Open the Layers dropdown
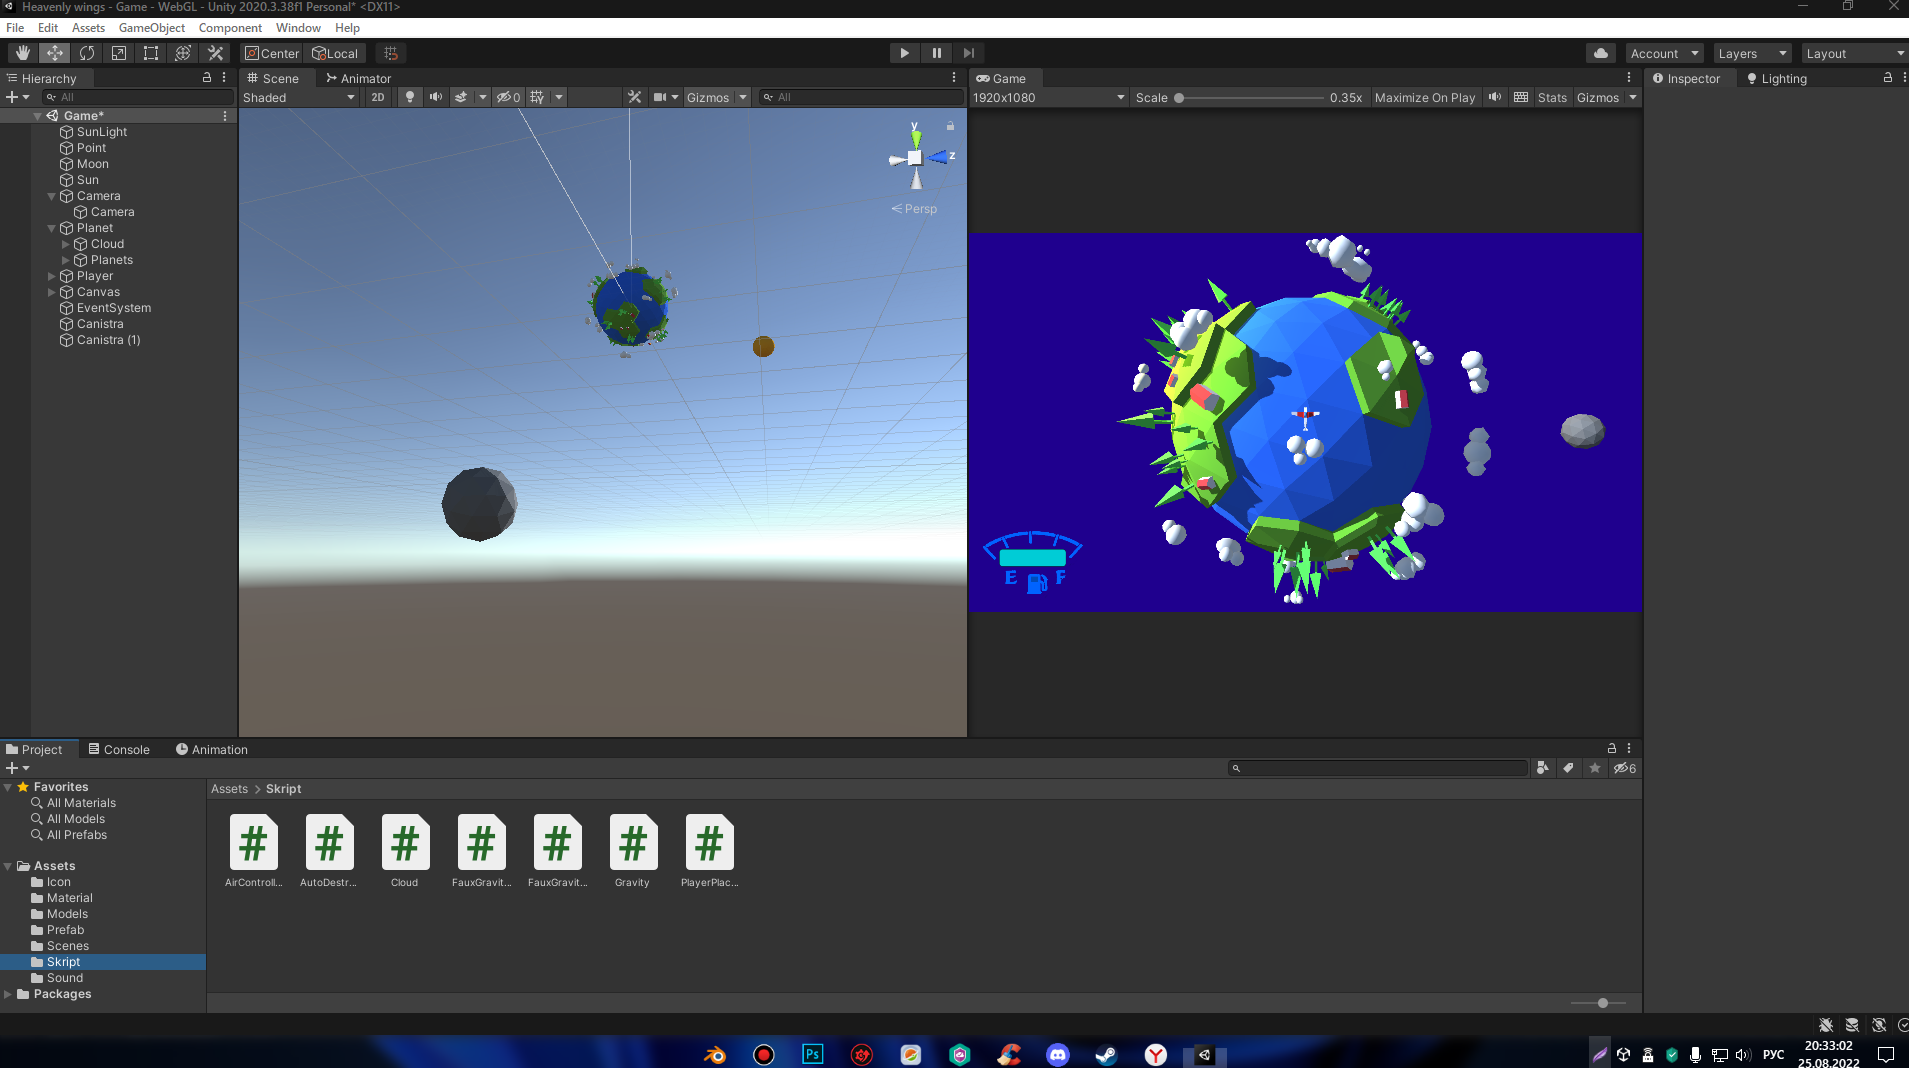 pyautogui.click(x=1751, y=53)
